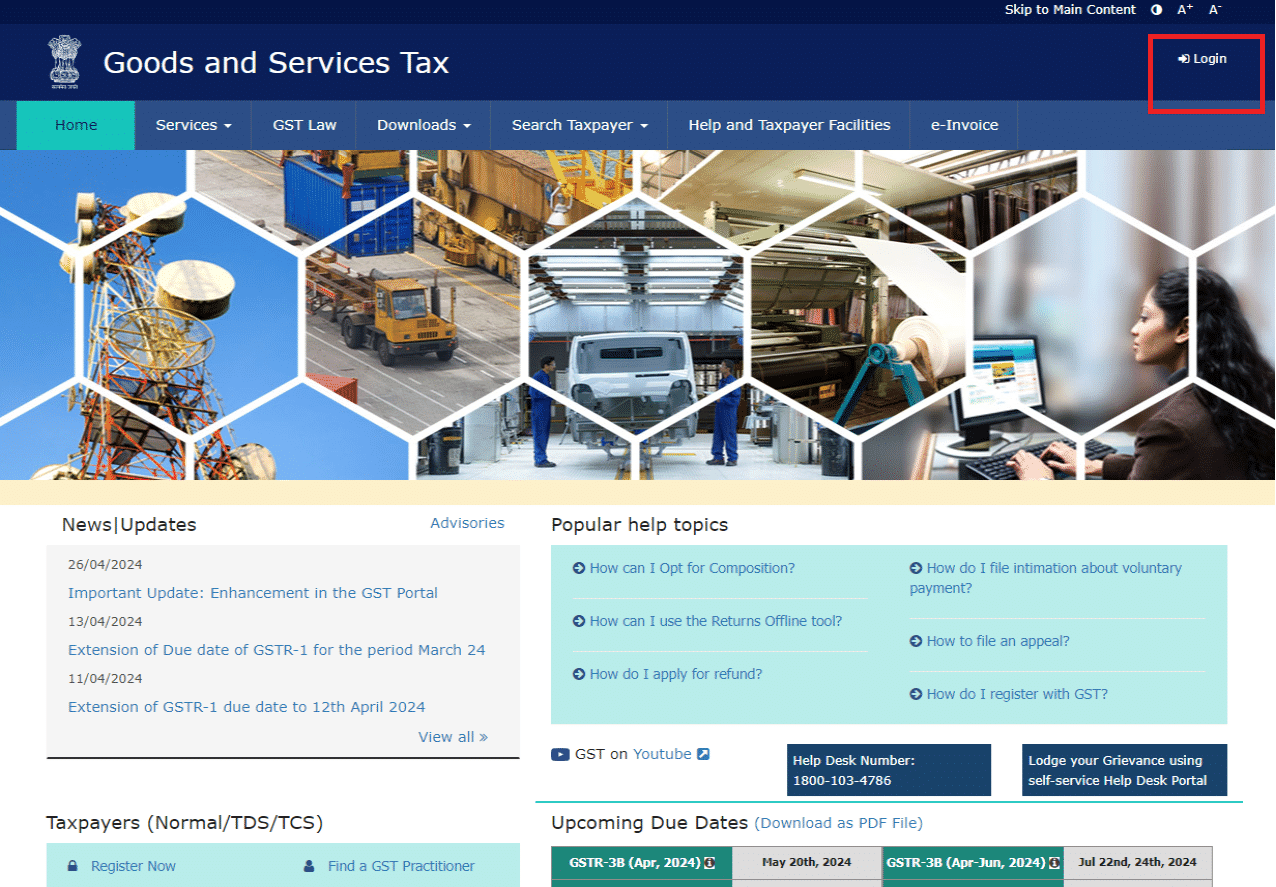This screenshot has height=887, width=1276.
Task: Open the Advisories link
Action: [467, 523]
